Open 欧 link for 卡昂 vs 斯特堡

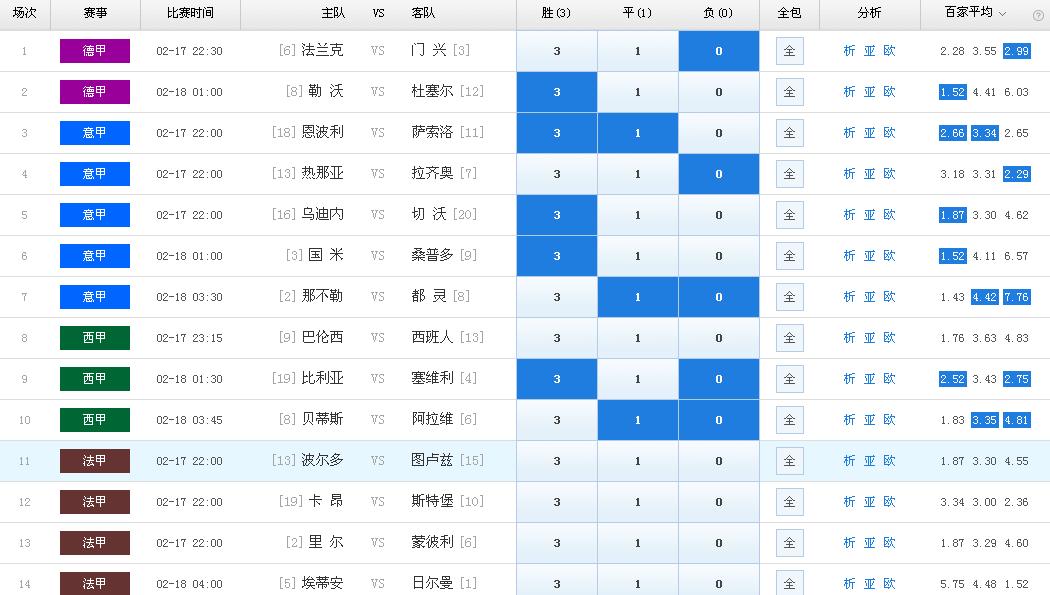[889, 502]
